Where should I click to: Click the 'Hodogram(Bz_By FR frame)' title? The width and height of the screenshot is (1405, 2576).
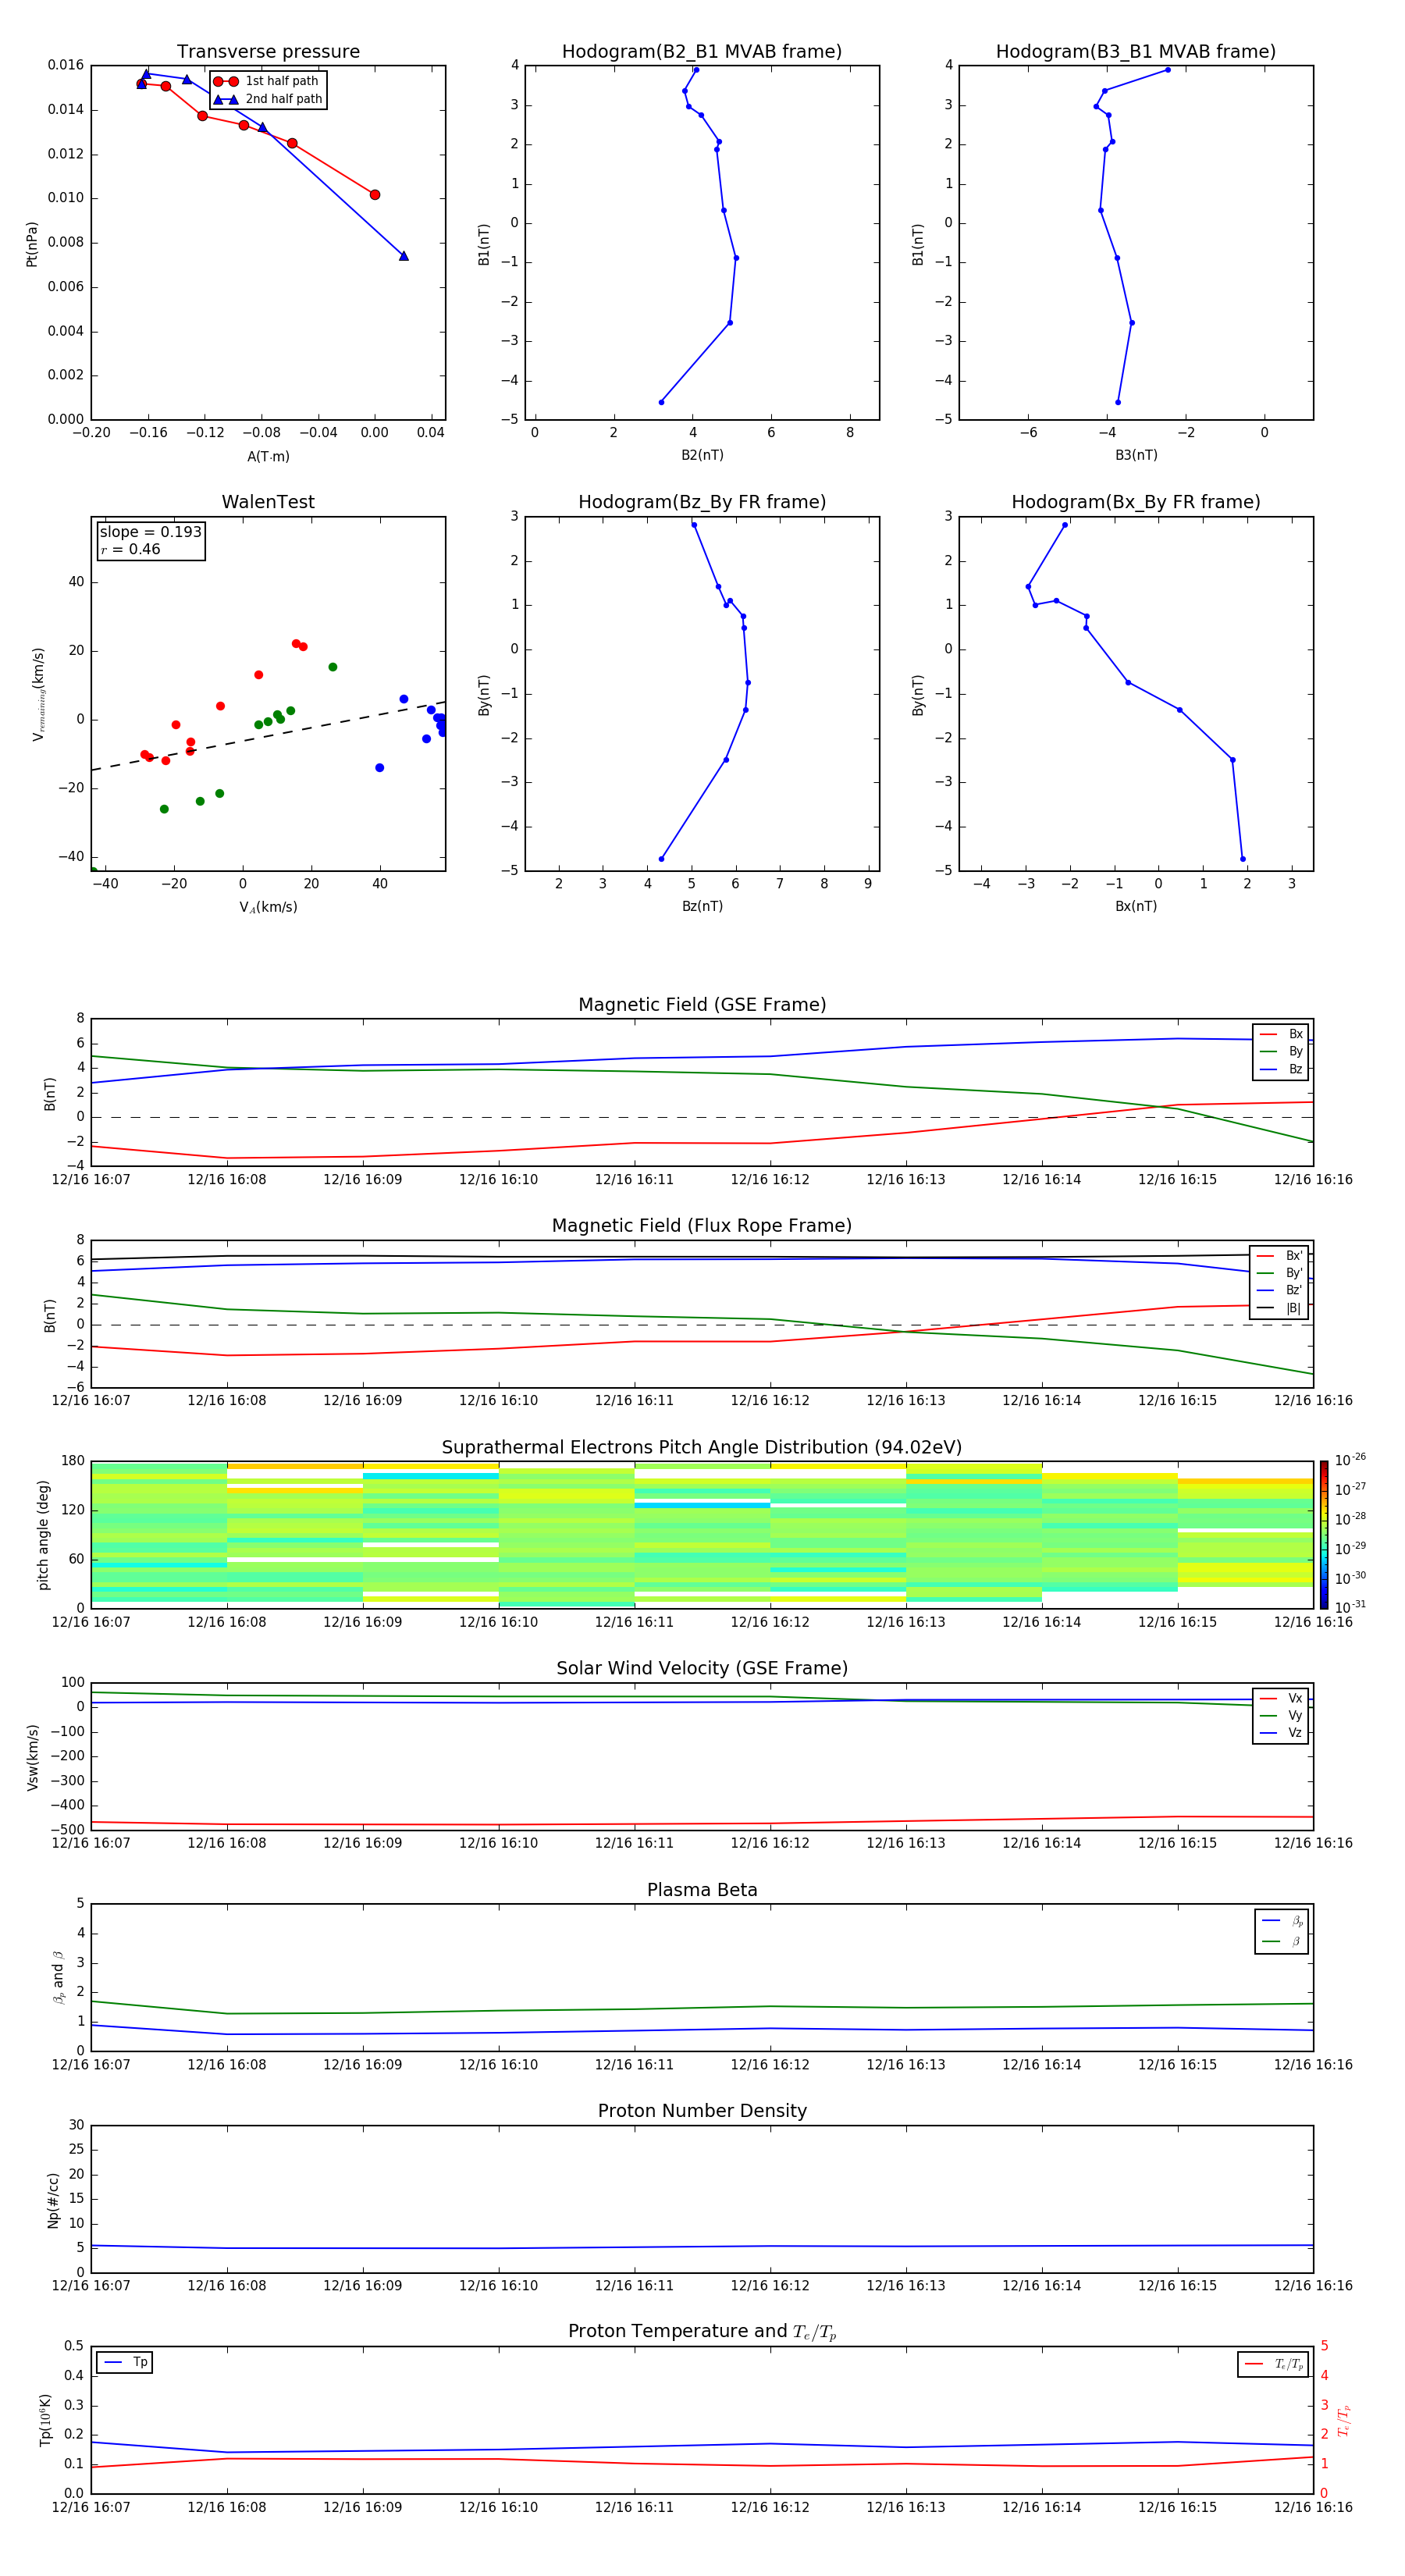tap(702, 502)
